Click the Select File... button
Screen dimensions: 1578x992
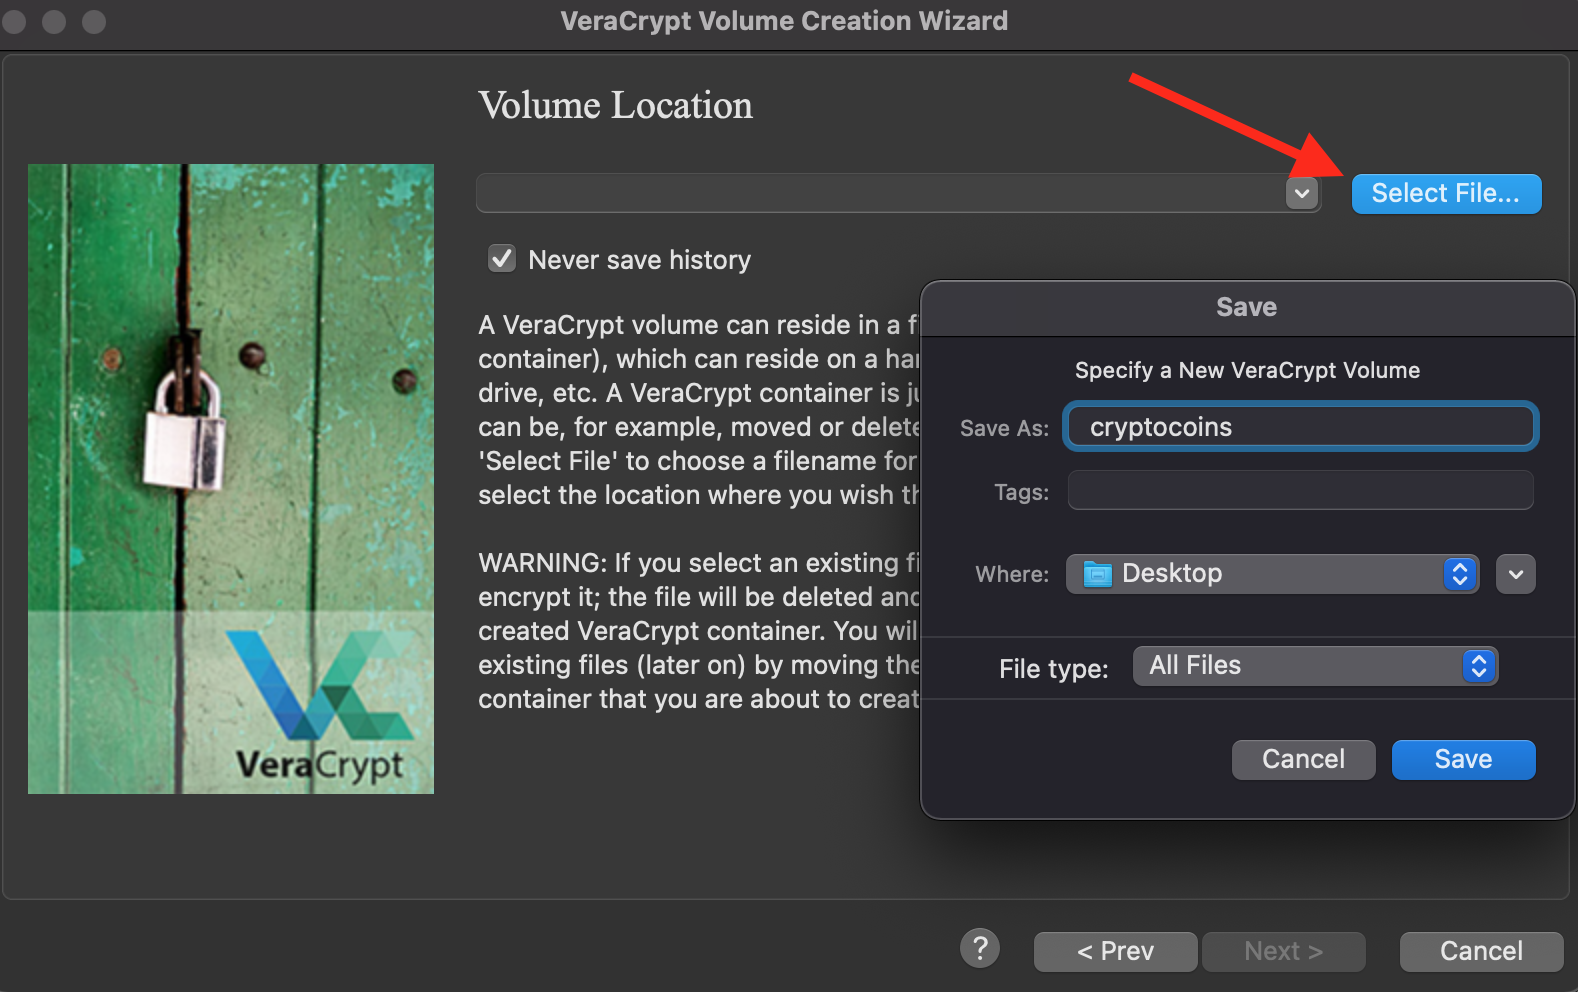coord(1446,193)
